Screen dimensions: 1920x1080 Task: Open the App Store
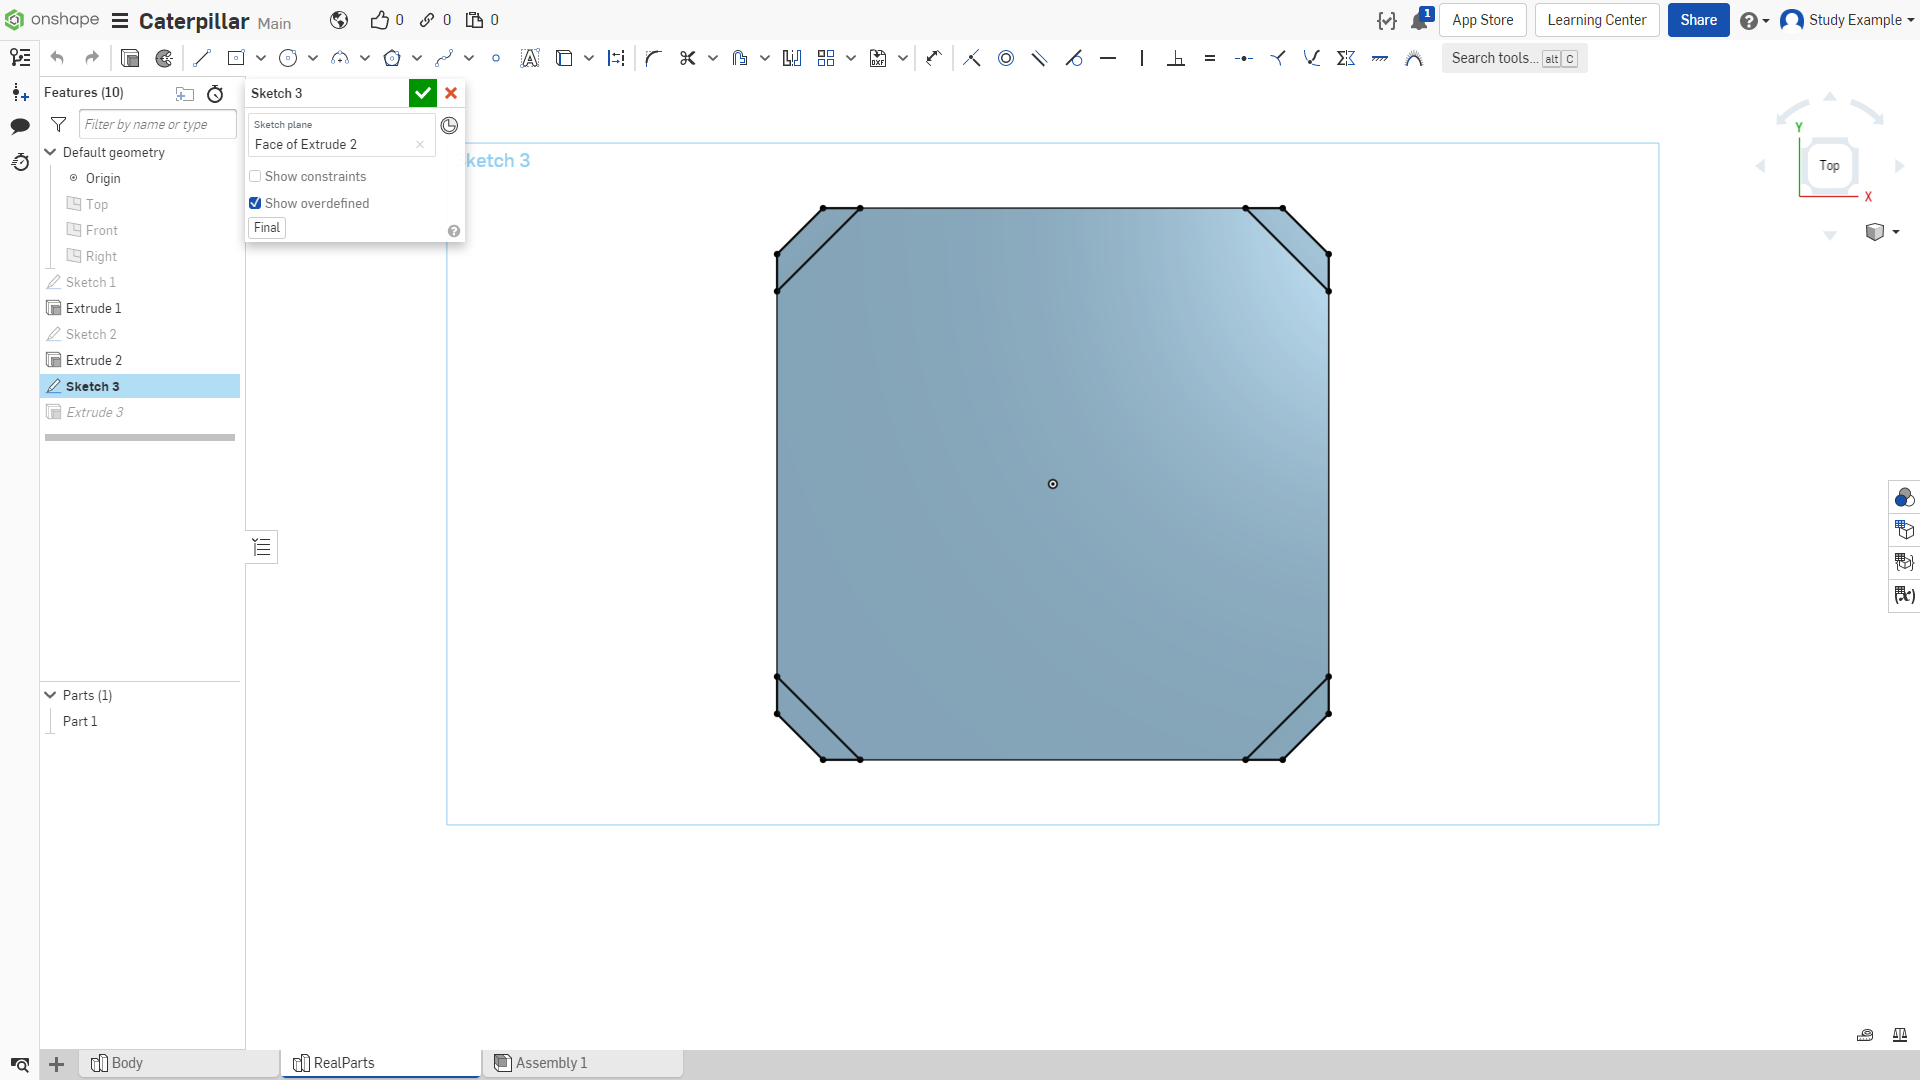(1482, 20)
